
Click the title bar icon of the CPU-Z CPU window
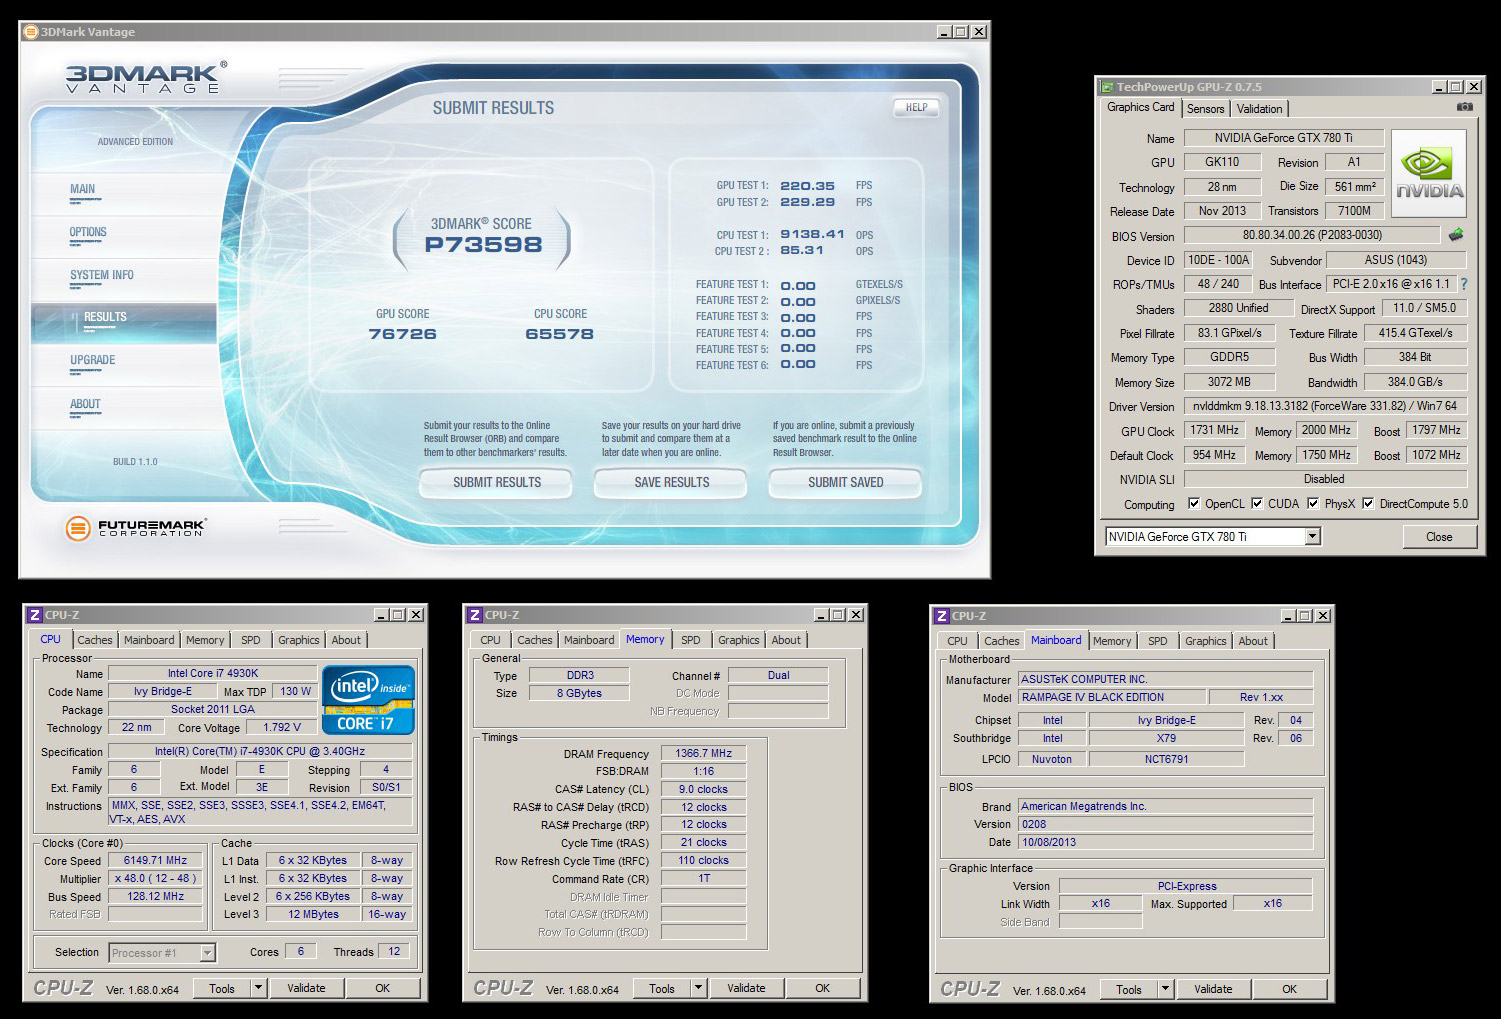(34, 615)
